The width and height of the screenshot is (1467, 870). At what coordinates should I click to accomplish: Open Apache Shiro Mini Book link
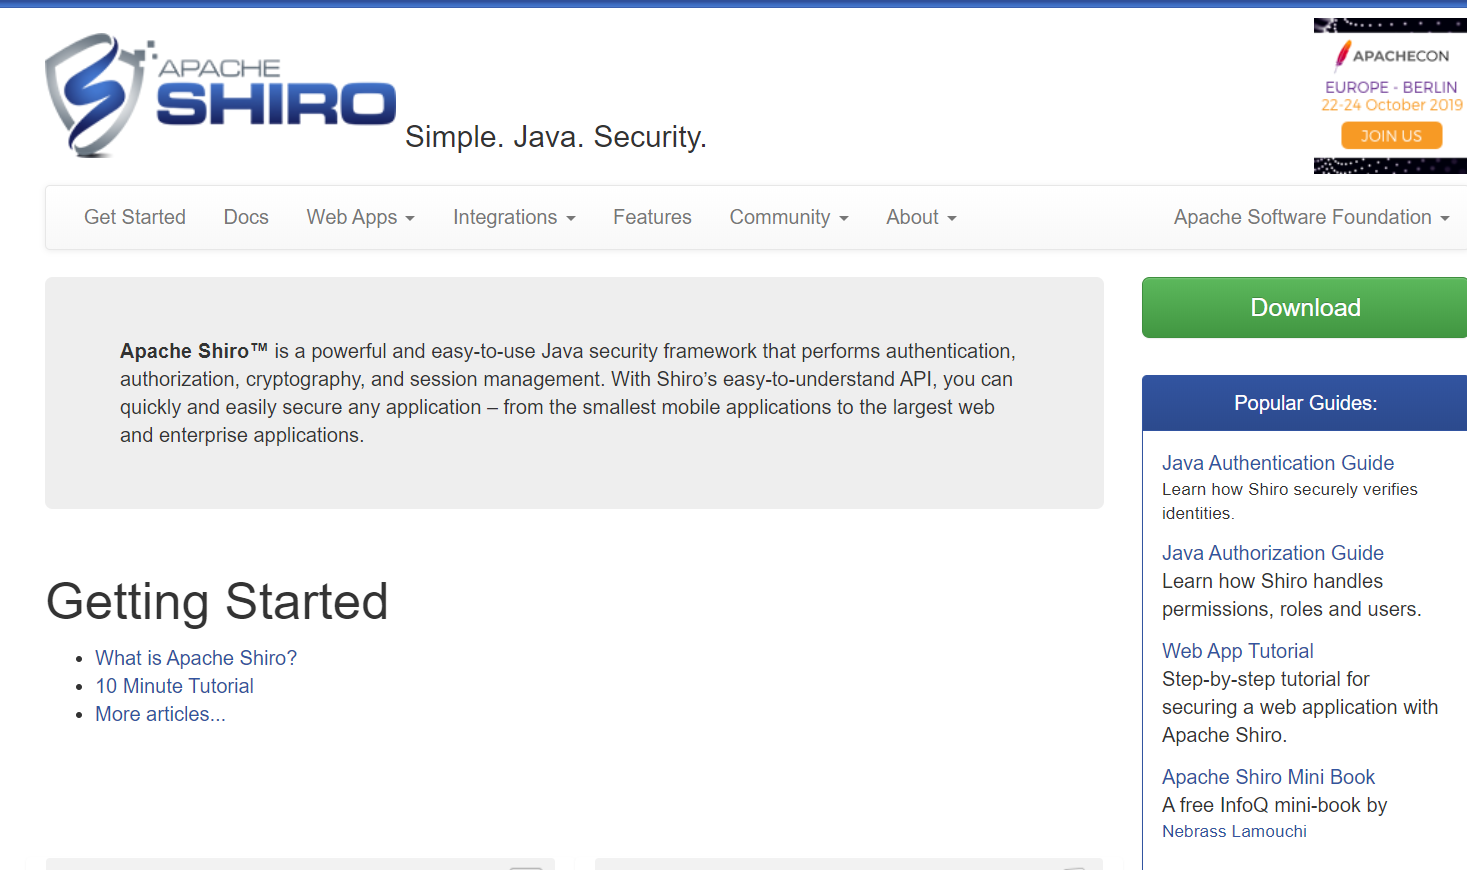click(1268, 777)
